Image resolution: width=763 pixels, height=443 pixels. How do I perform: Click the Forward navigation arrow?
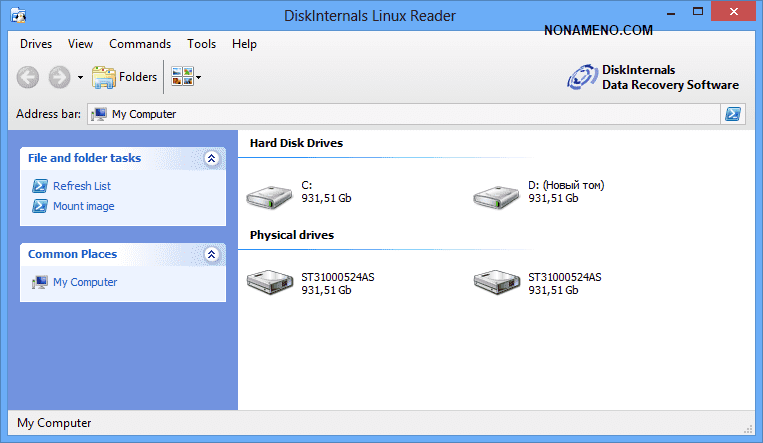tap(59, 76)
